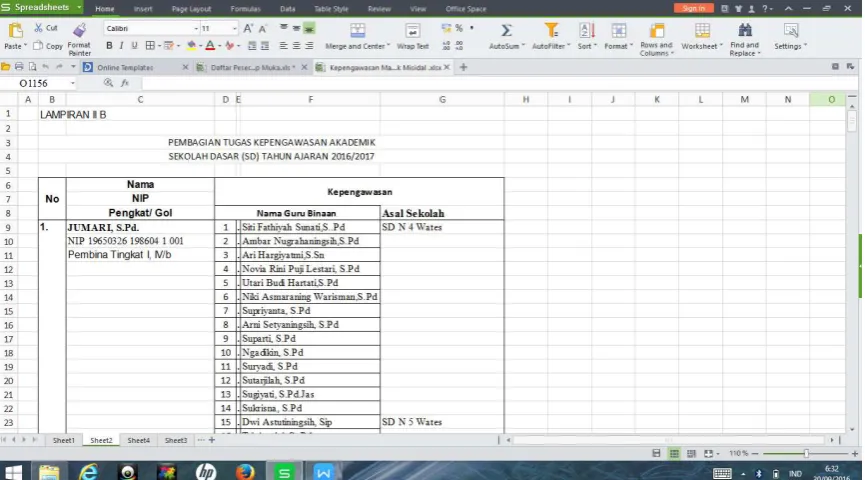
Task: Undo the last action
Action: (46, 67)
